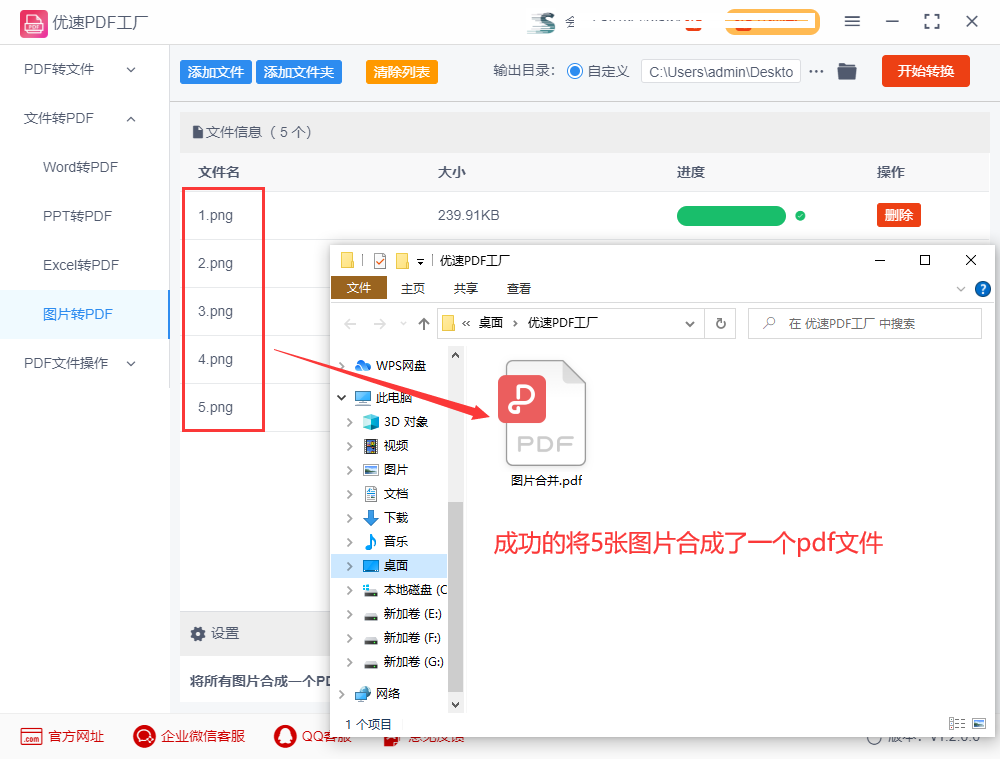Click the 下载 arrow icon
The height and width of the screenshot is (760, 1000).
point(371,518)
